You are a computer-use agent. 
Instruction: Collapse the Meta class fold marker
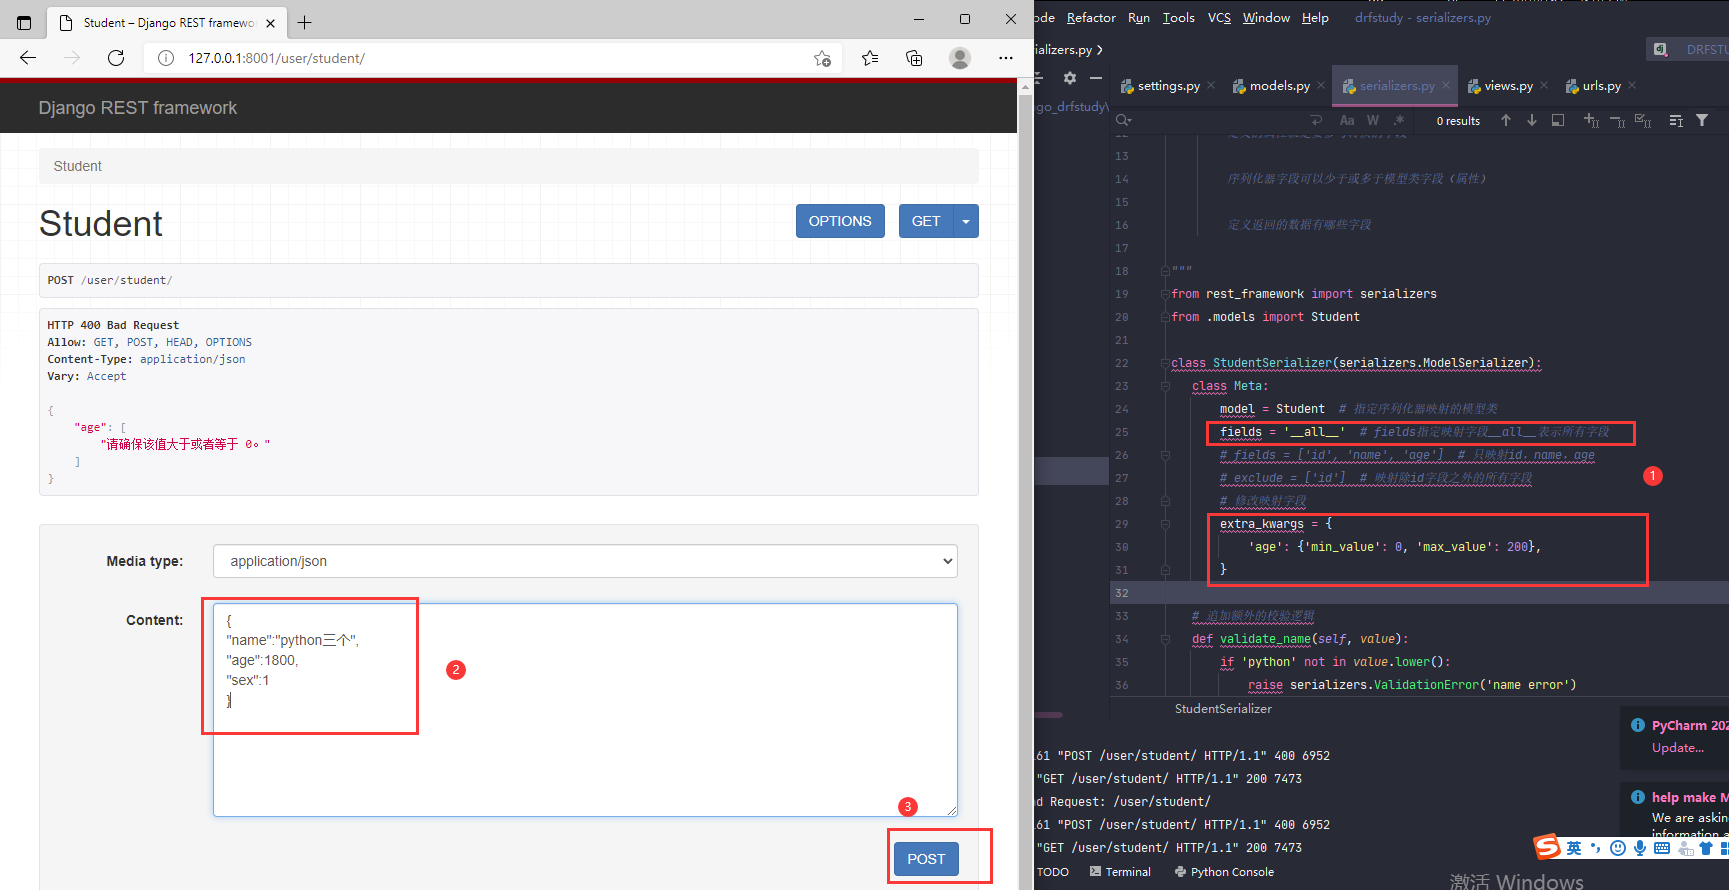[x=1165, y=386]
